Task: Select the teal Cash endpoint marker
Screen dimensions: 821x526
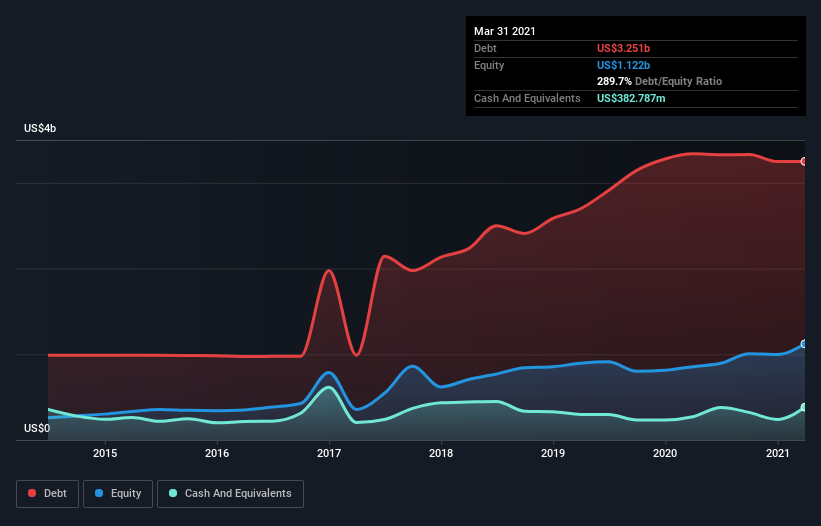Action: (804, 407)
